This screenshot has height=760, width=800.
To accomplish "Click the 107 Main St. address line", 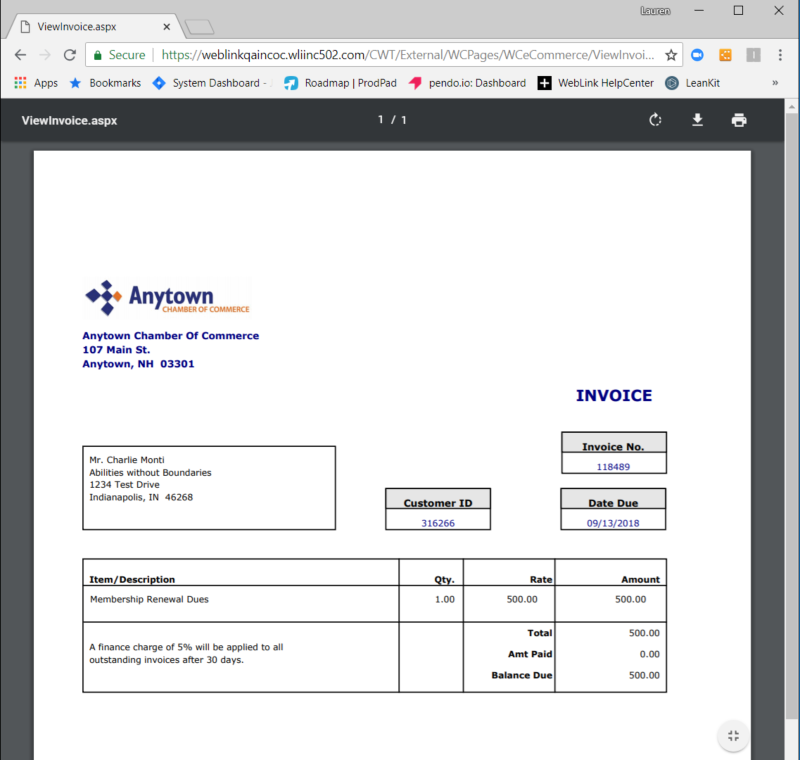I will [x=116, y=350].
